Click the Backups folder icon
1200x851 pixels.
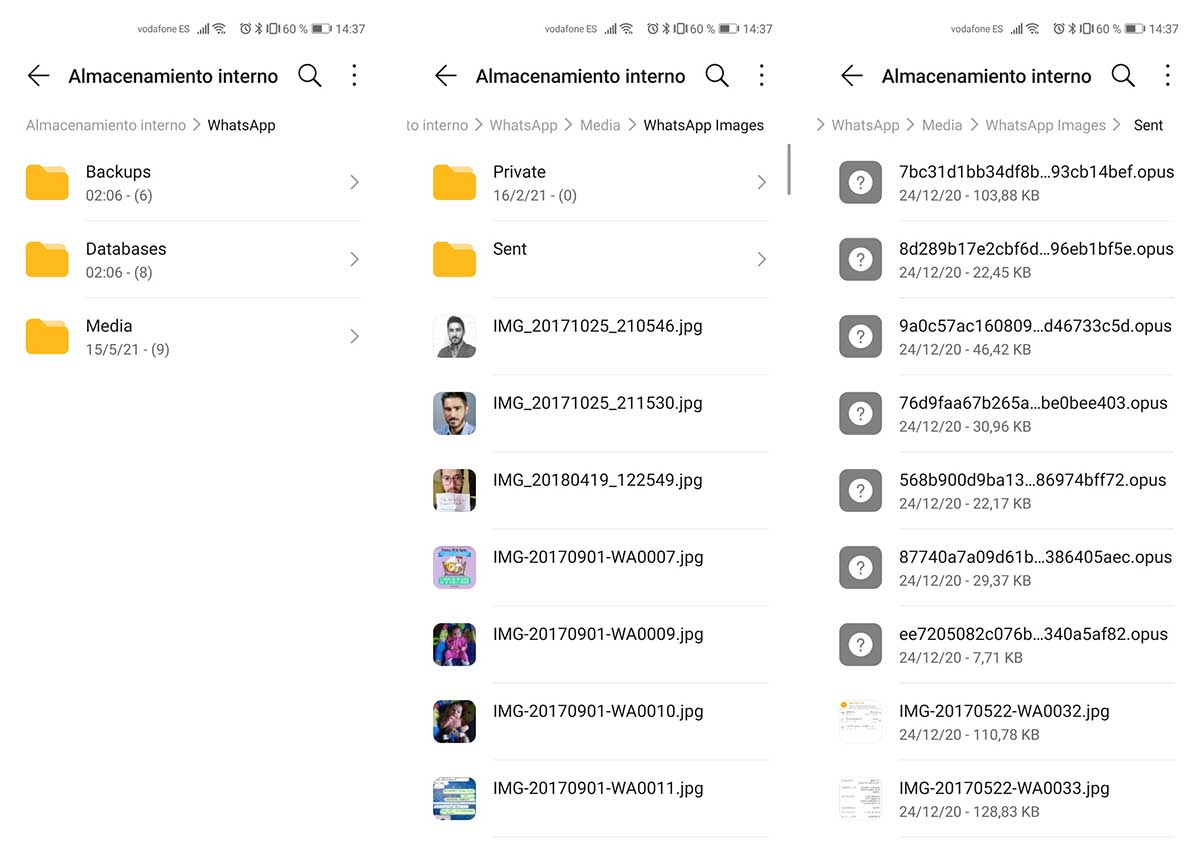pos(47,183)
